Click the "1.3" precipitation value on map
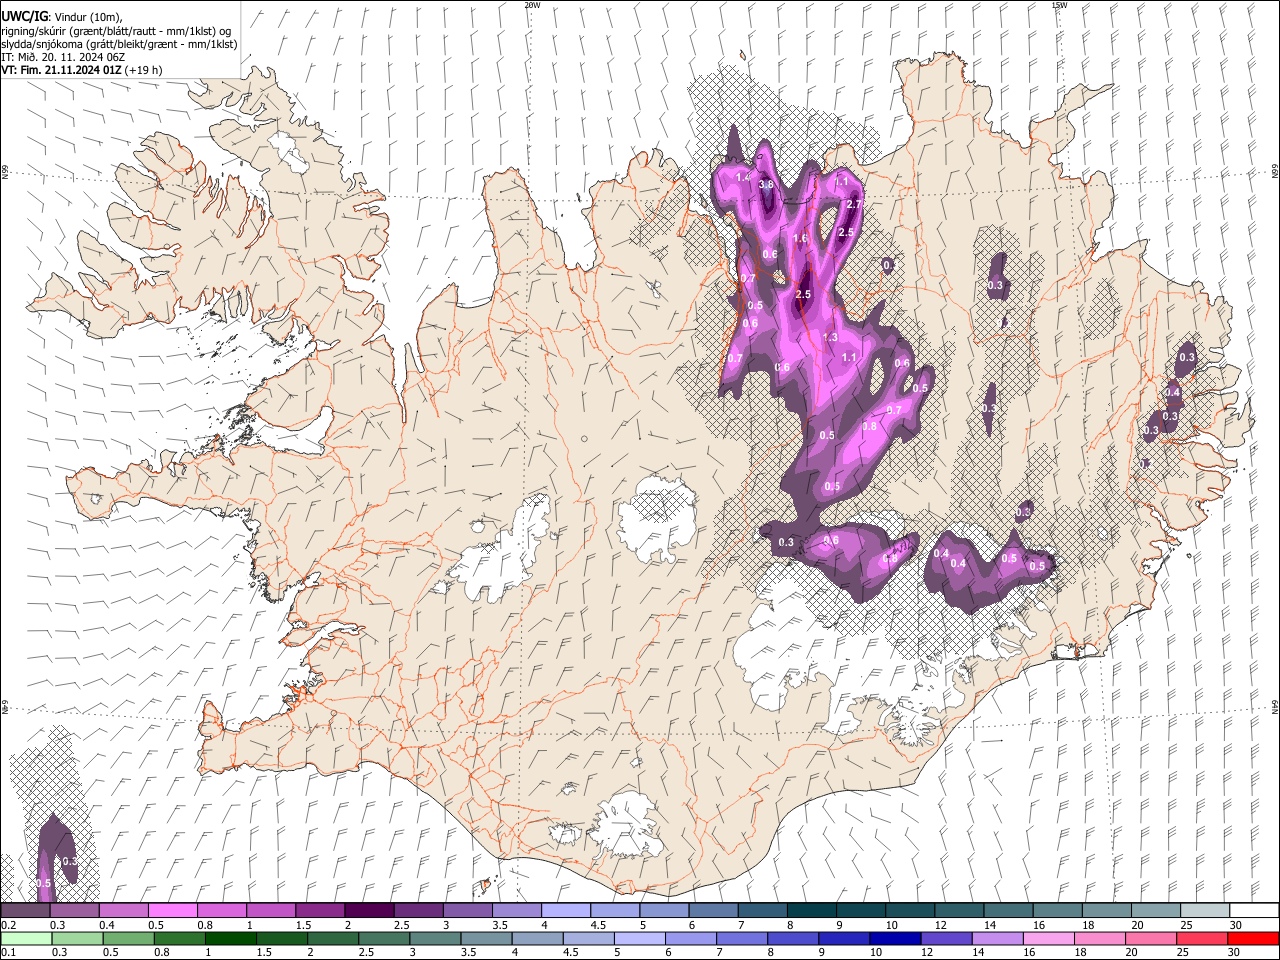The height and width of the screenshot is (960, 1280). (830, 338)
